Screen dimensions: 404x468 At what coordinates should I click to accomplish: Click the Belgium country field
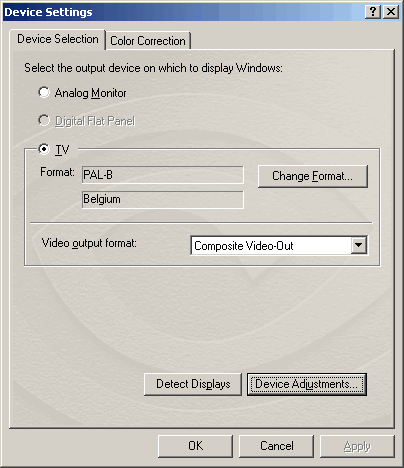163,200
